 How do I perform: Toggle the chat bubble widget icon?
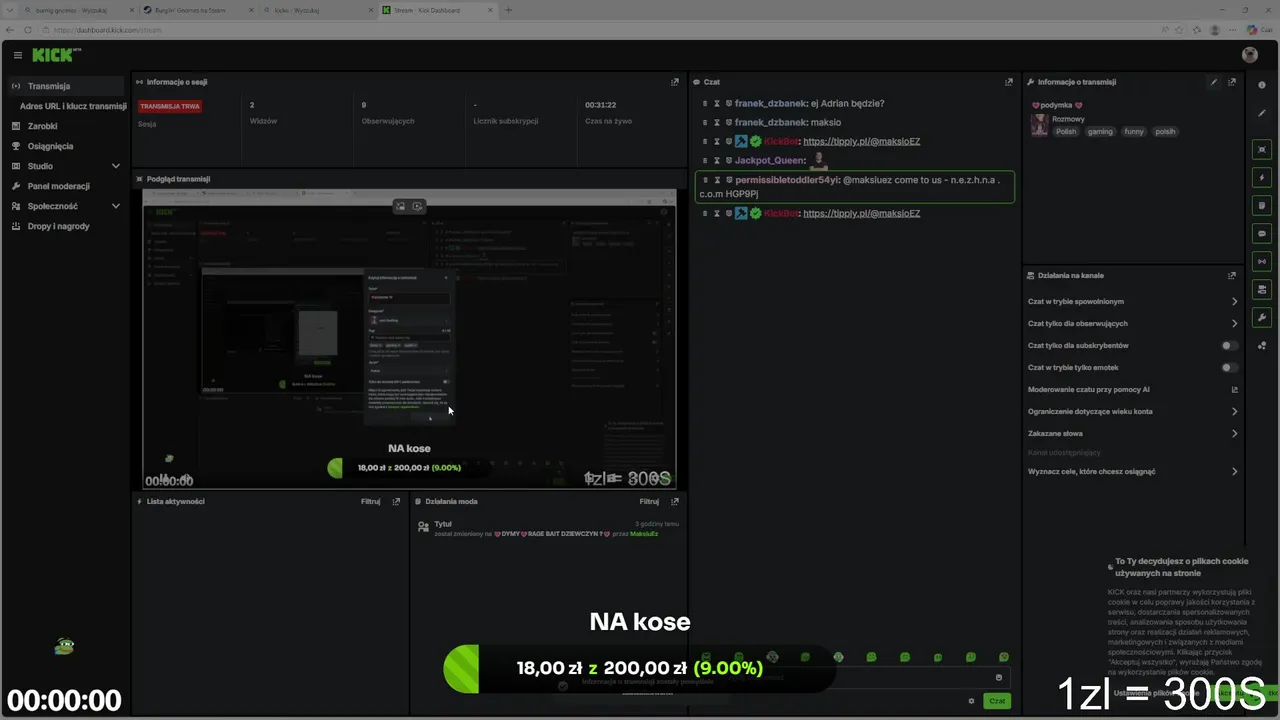[1262, 233]
